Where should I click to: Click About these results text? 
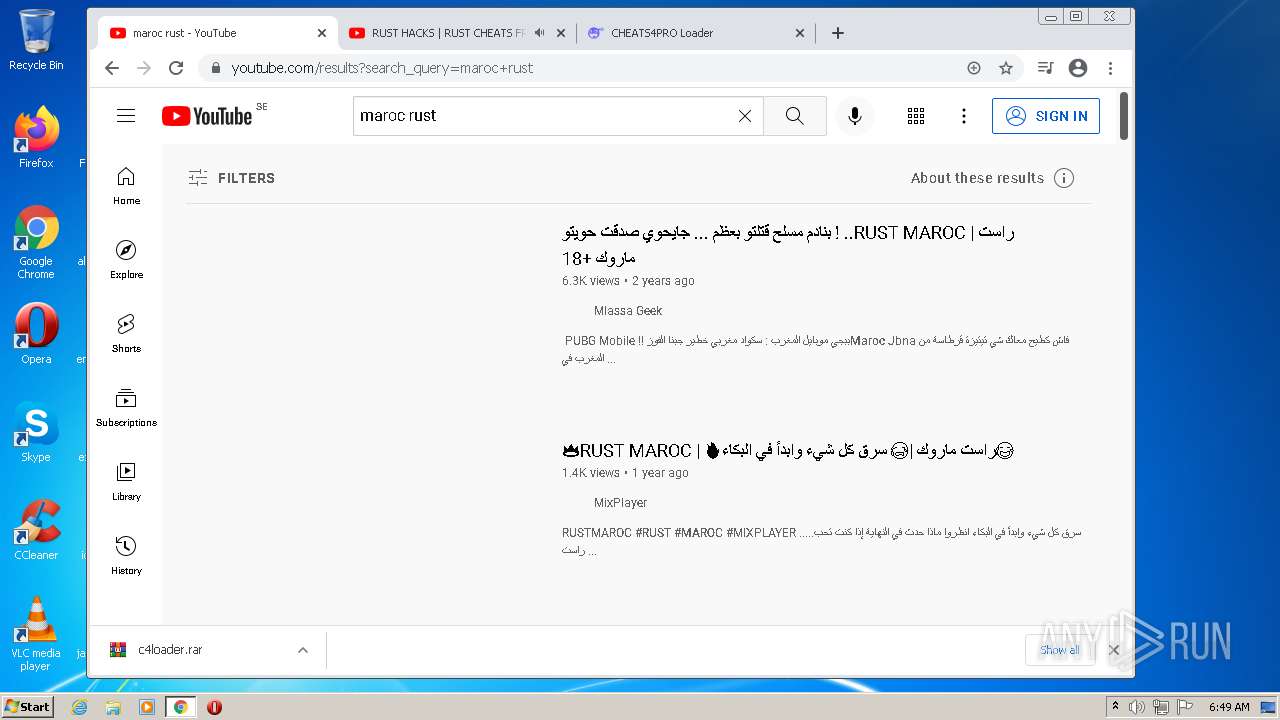click(x=977, y=178)
